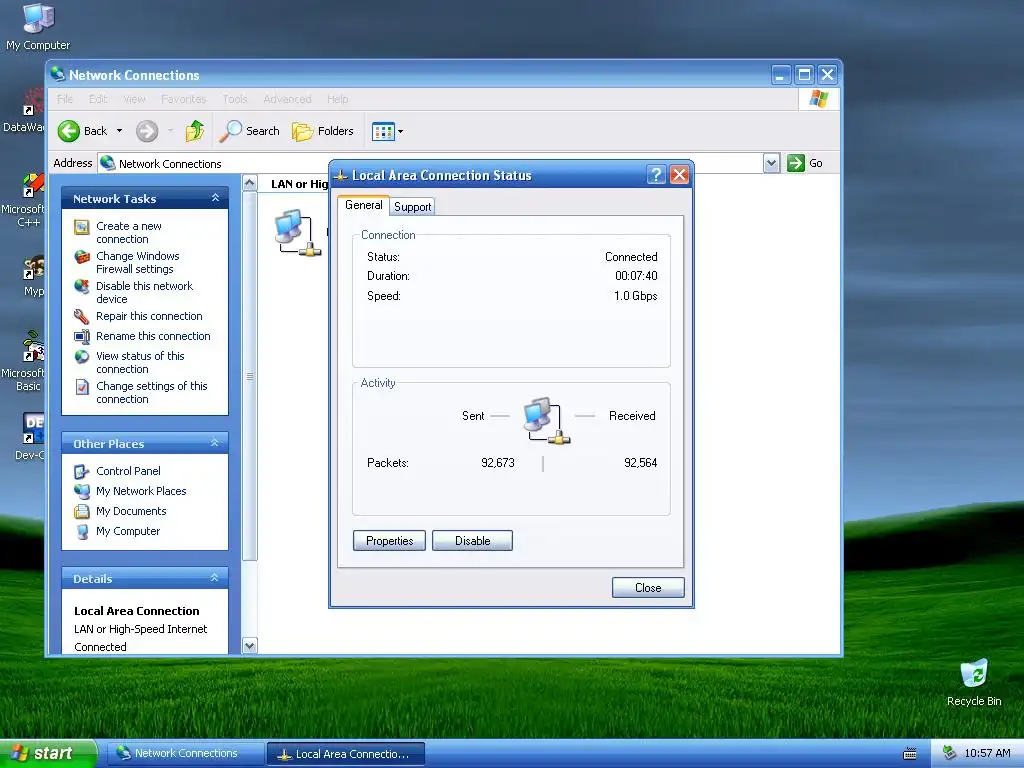Open Search in the toolbar
This screenshot has height=768, width=1024.
249,131
